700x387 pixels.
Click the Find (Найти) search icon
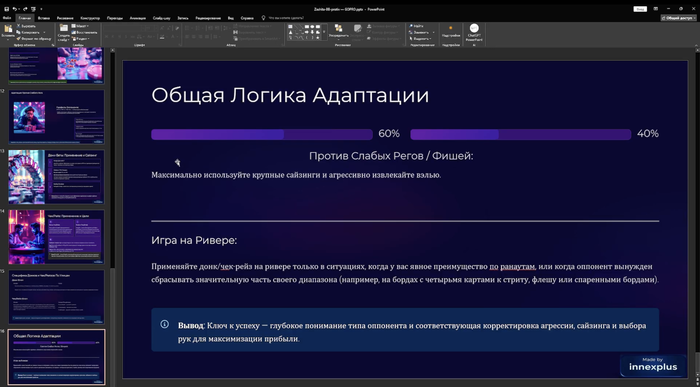[411, 26]
